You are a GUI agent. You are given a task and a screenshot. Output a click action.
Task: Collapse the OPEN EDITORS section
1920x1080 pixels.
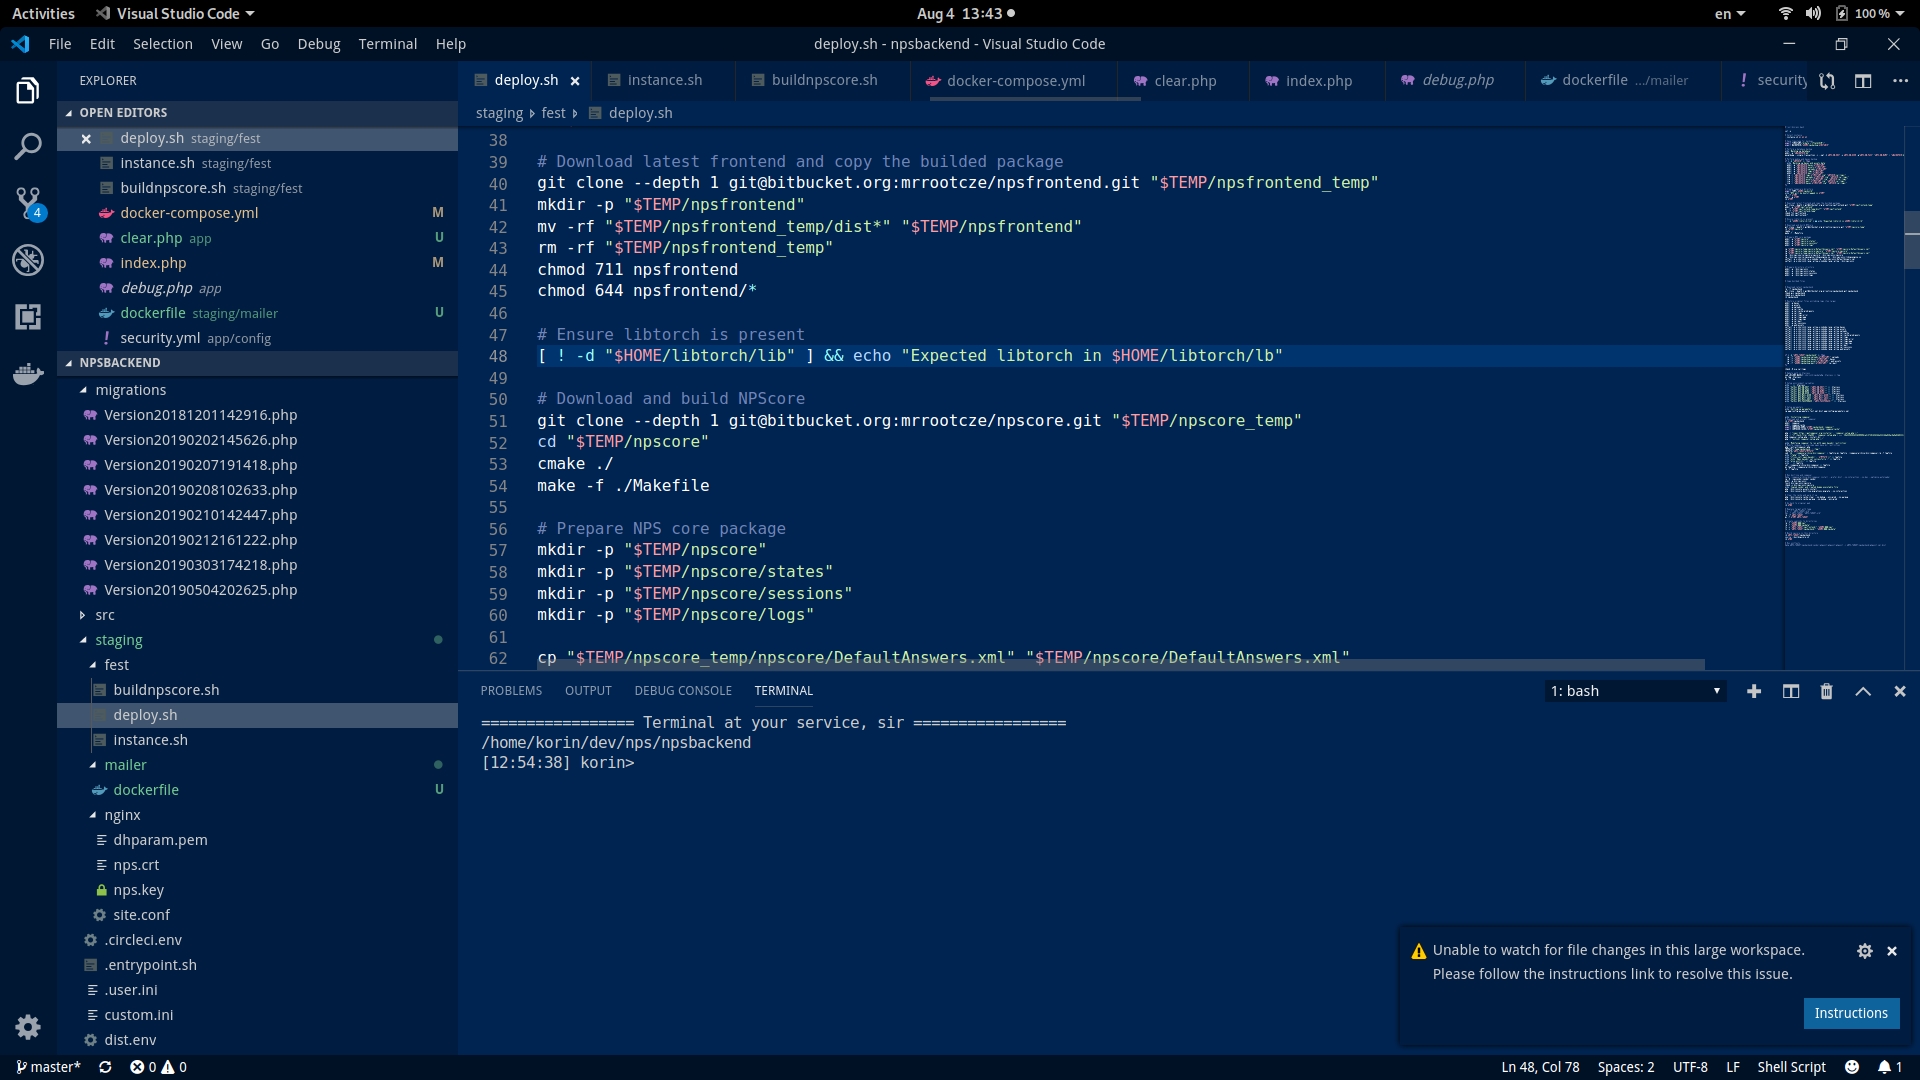coord(123,113)
